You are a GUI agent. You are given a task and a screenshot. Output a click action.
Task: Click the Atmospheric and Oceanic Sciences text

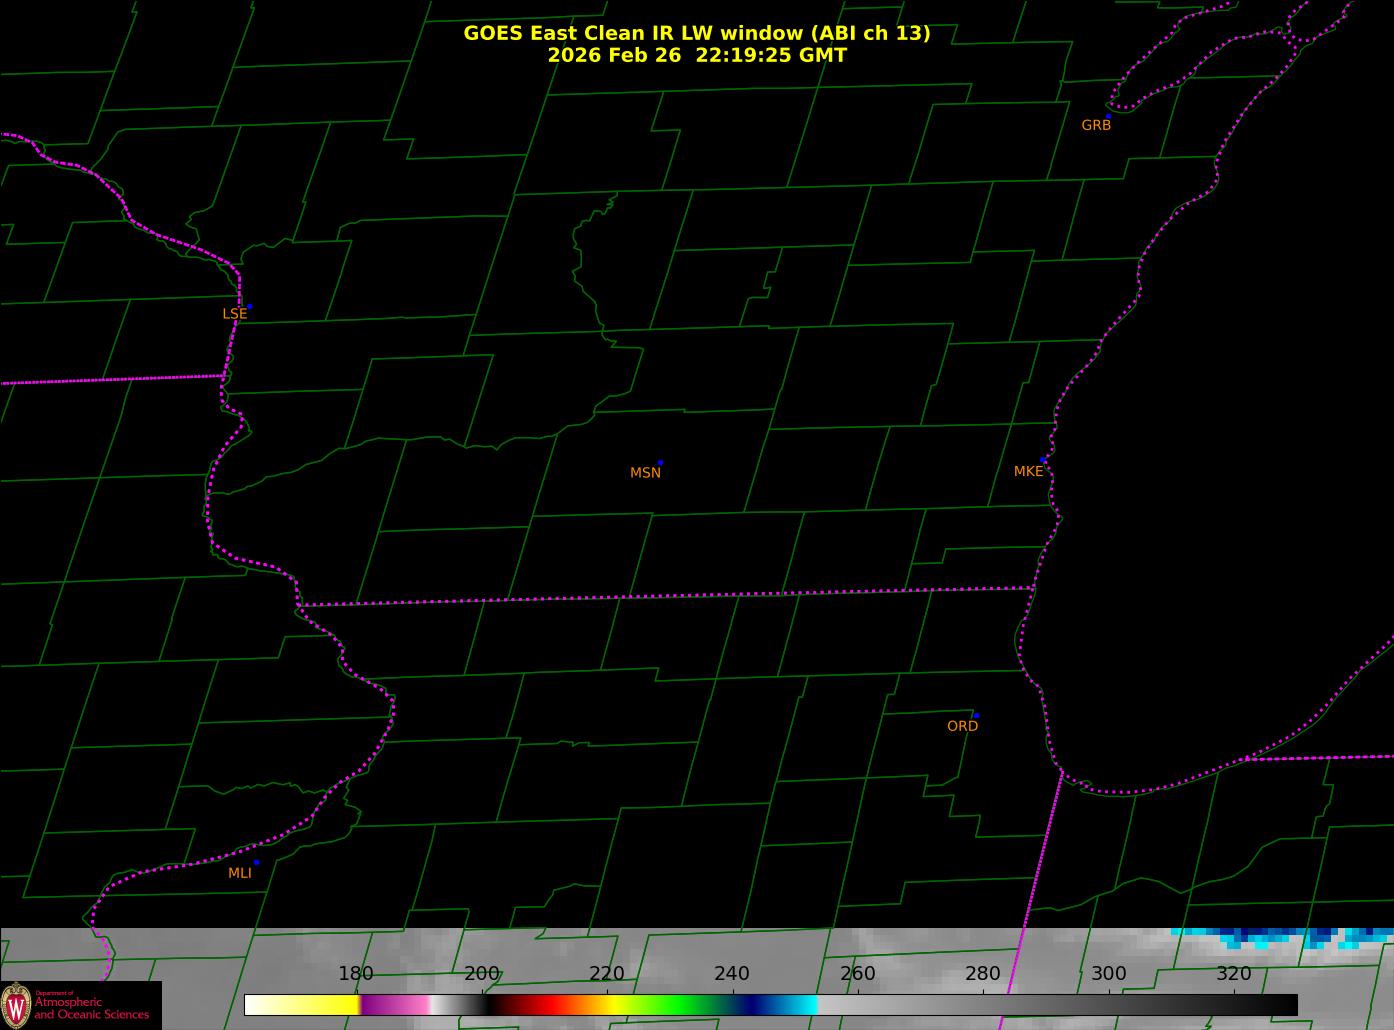pos(92,1008)
